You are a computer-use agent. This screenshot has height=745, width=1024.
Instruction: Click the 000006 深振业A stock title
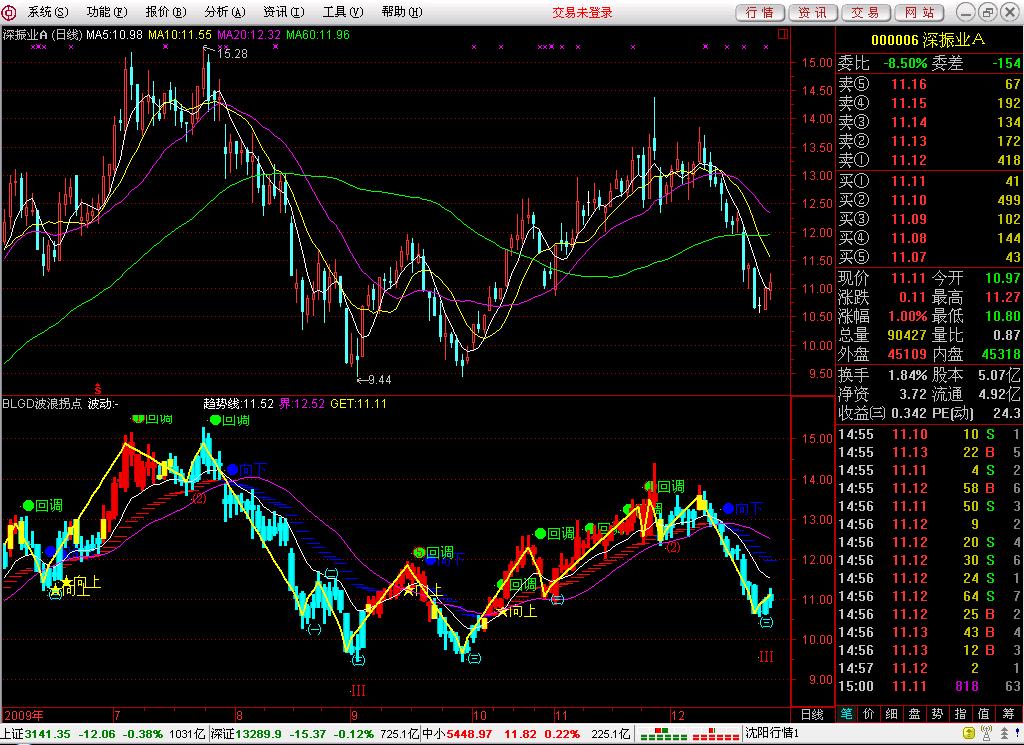tap(928, 40)
